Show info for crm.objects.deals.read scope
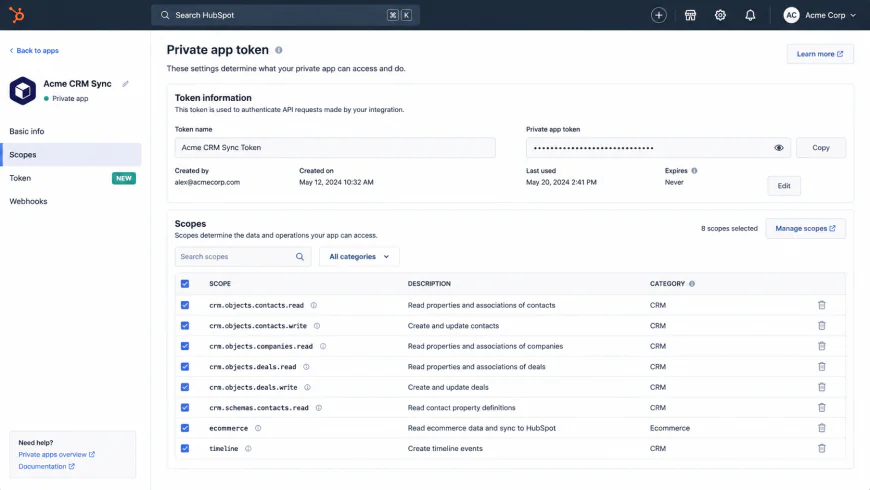 tap(306, 367)
